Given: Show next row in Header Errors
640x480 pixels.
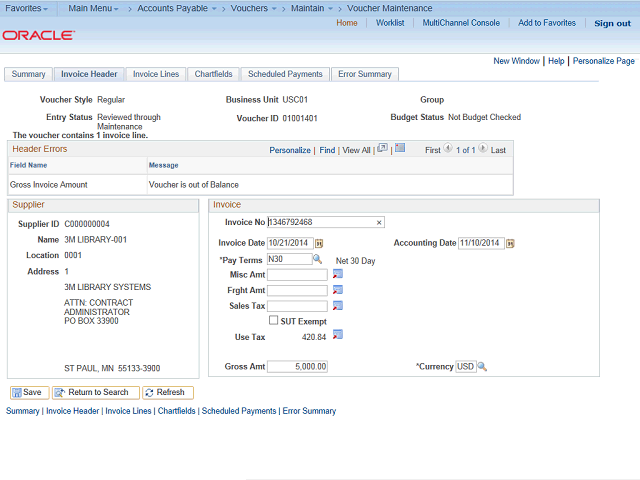Looking at the screenshot, I should click(483, 148).
